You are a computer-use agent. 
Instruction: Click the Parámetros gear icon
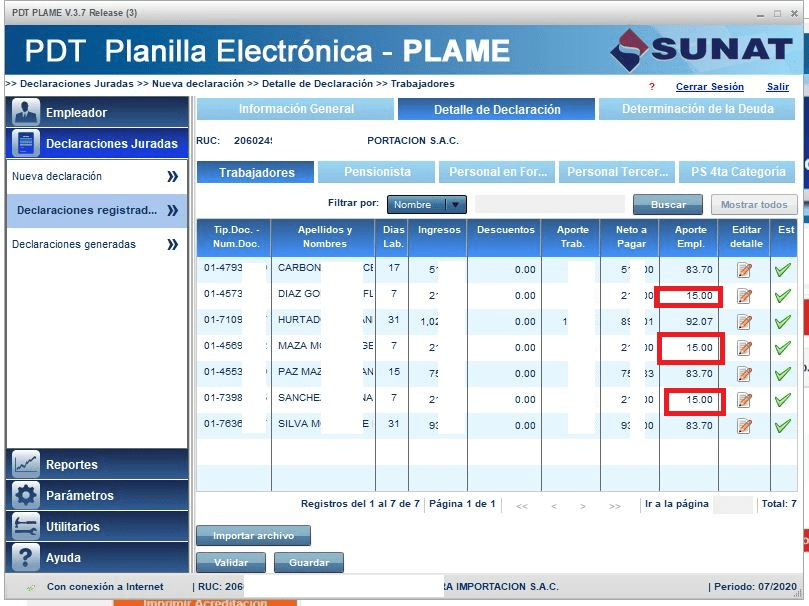26,495
